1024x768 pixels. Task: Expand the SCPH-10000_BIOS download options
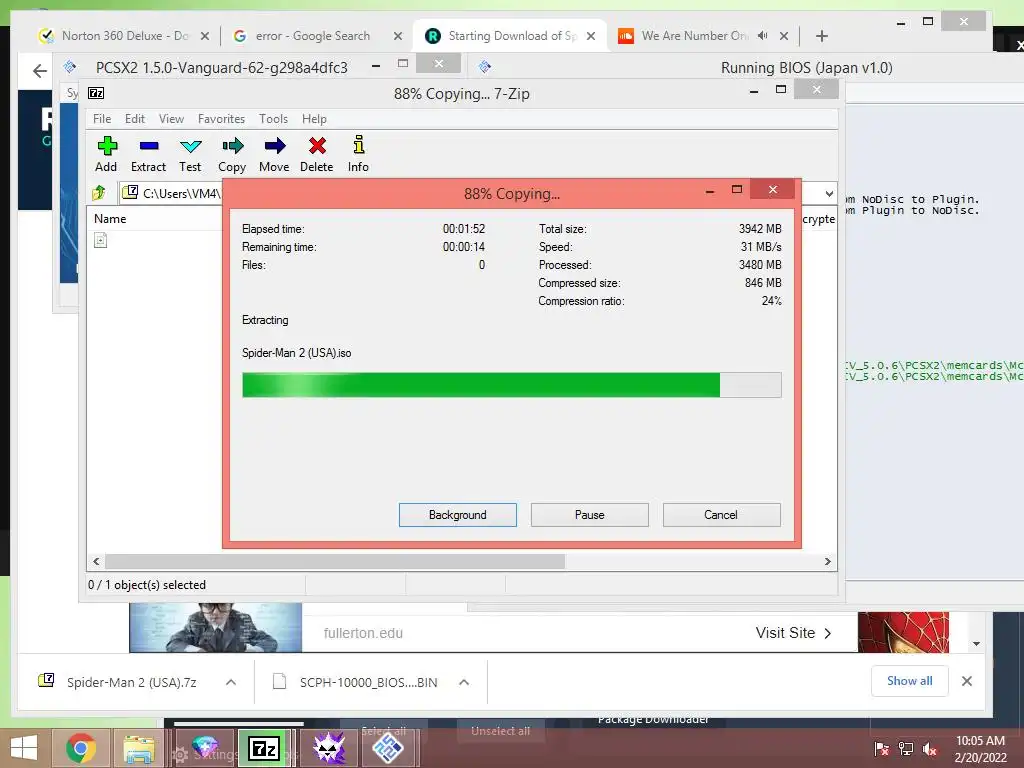464,682
